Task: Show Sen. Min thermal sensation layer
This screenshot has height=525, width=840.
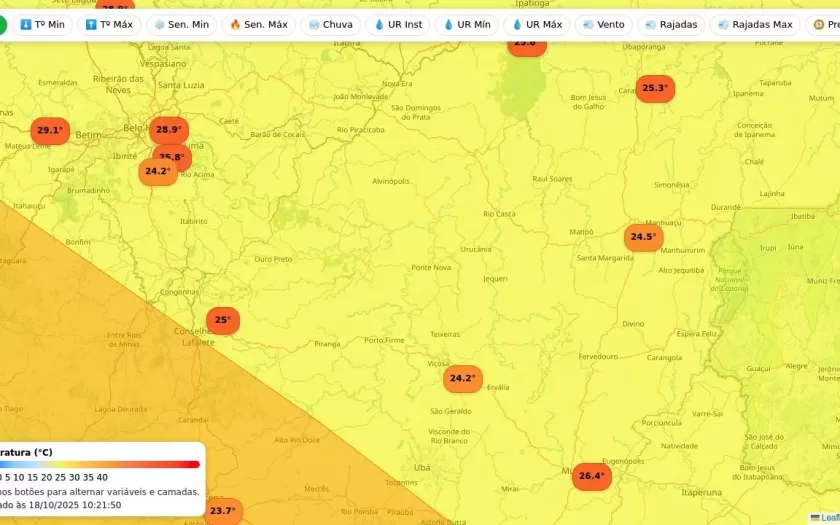Action: (x=181, y=24)
